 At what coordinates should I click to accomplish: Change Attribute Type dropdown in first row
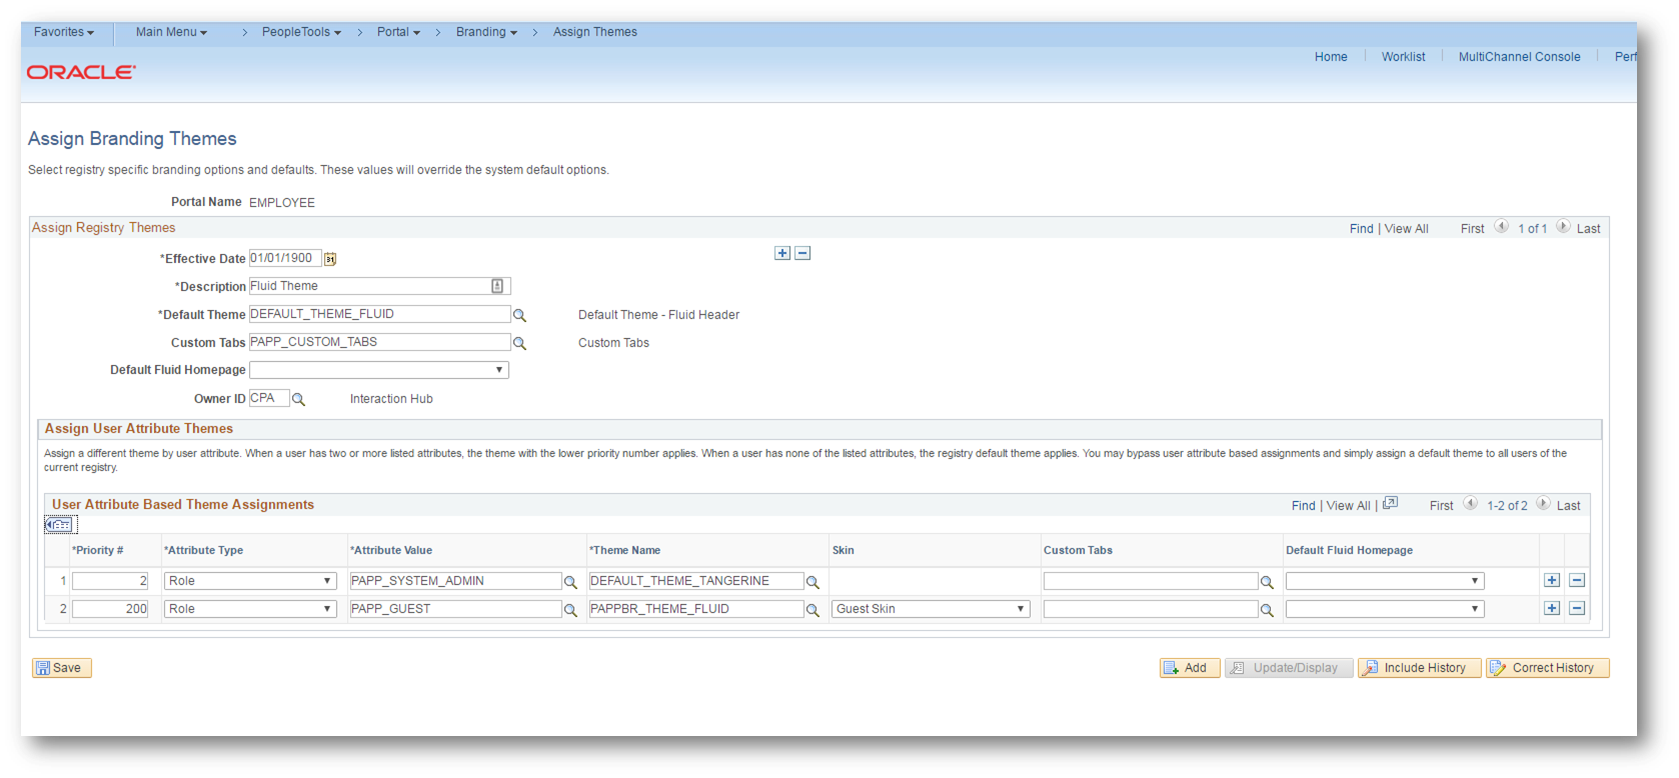click(x=250, y=581)
